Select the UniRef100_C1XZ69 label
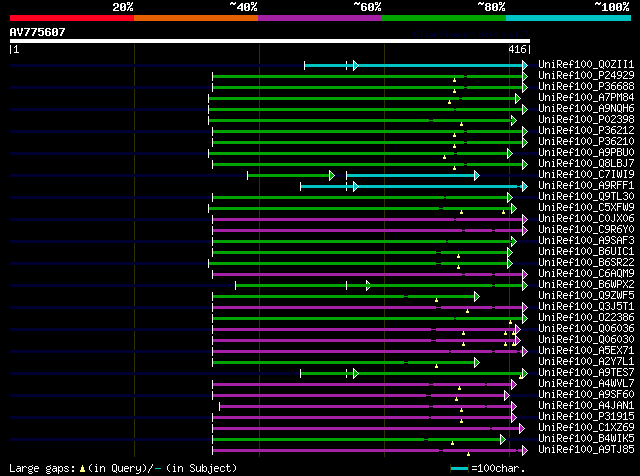Viewport: 640px width, 476px height. [x=586, y=428]
